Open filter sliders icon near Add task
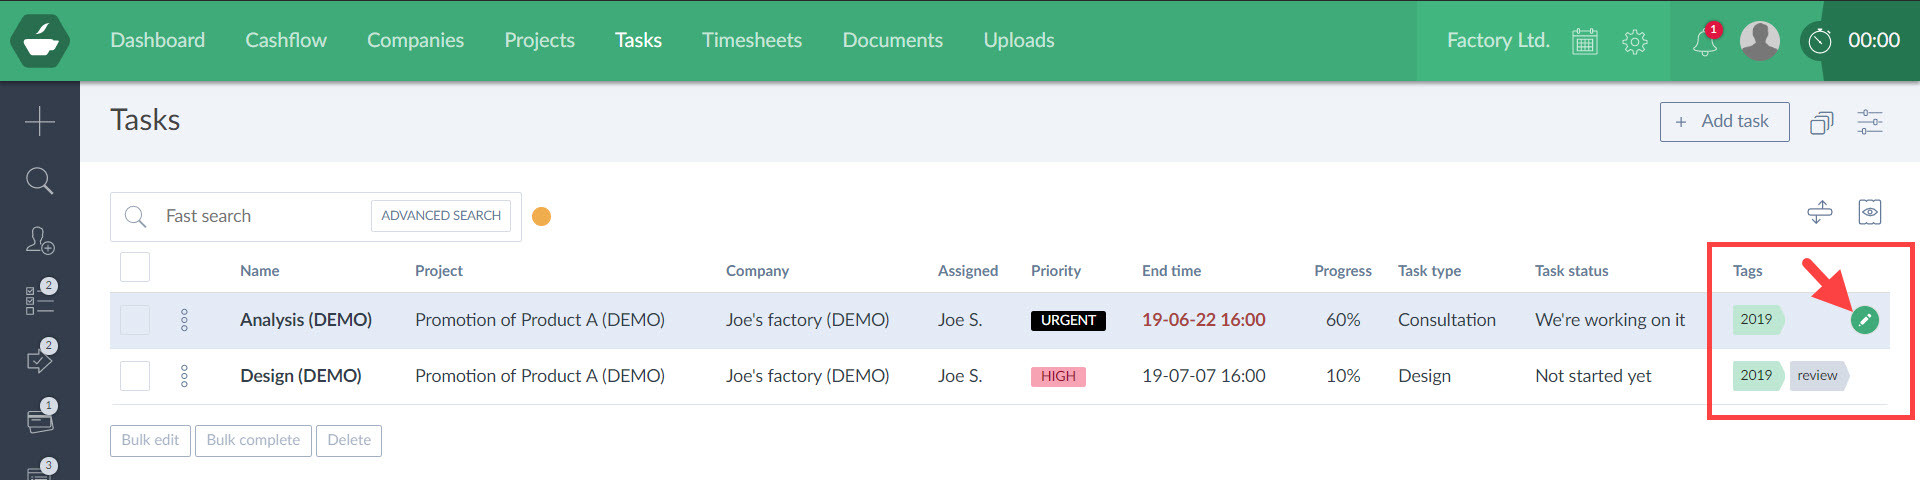1920x480 pixels. click(1870, 122)
